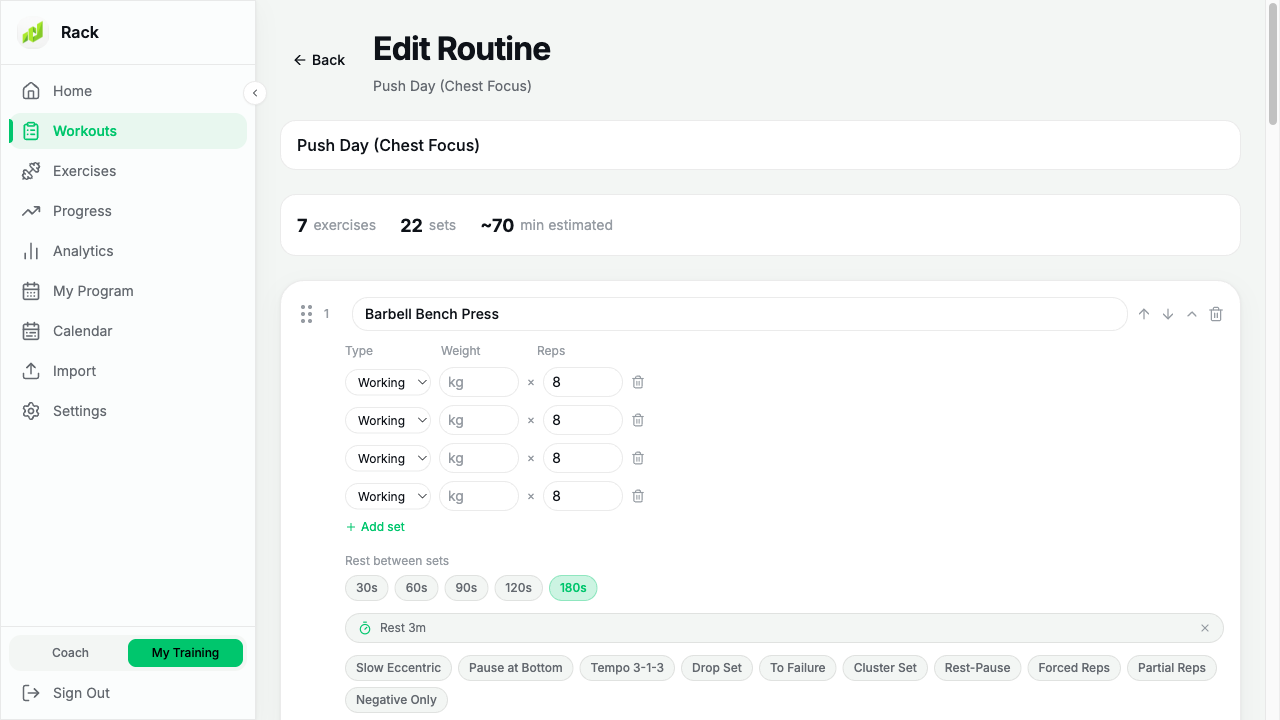Image resolution: width=1280 pixels, height=720 pixels.
Task: Toggle the Slow Eccentric tag
Action: 398,668
